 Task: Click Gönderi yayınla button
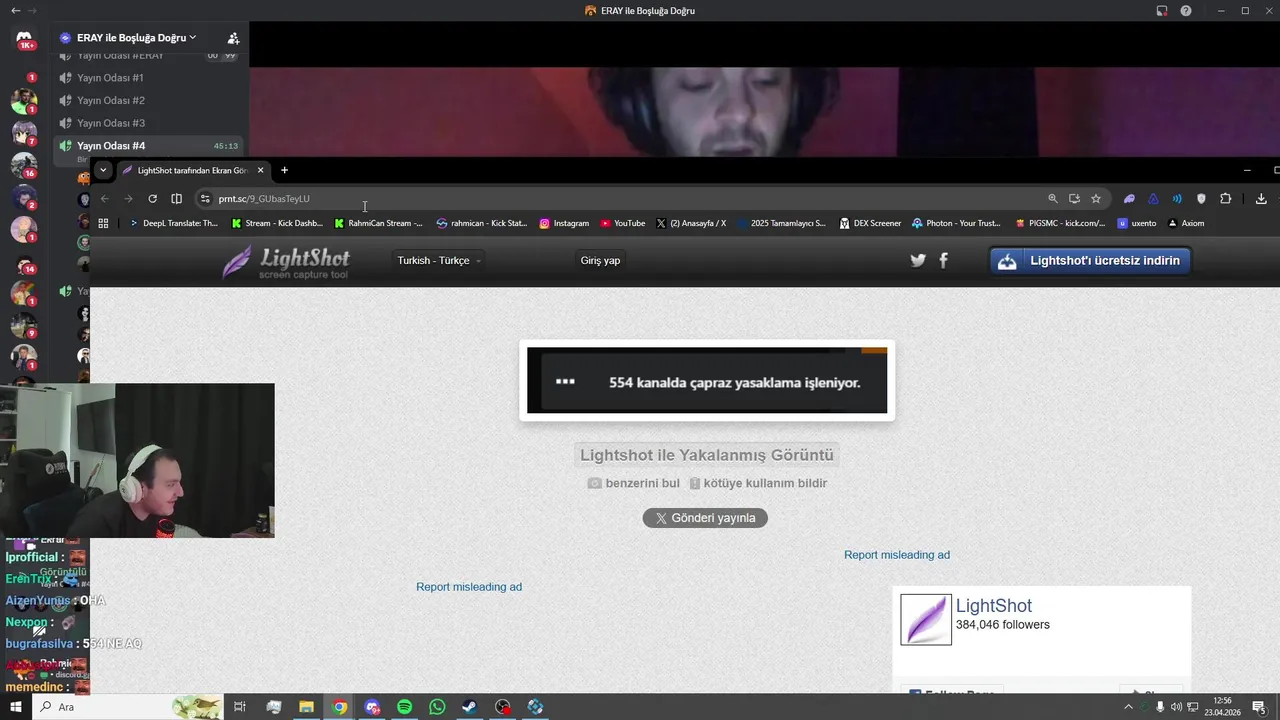pyautogui.click(x=705, y=518)
